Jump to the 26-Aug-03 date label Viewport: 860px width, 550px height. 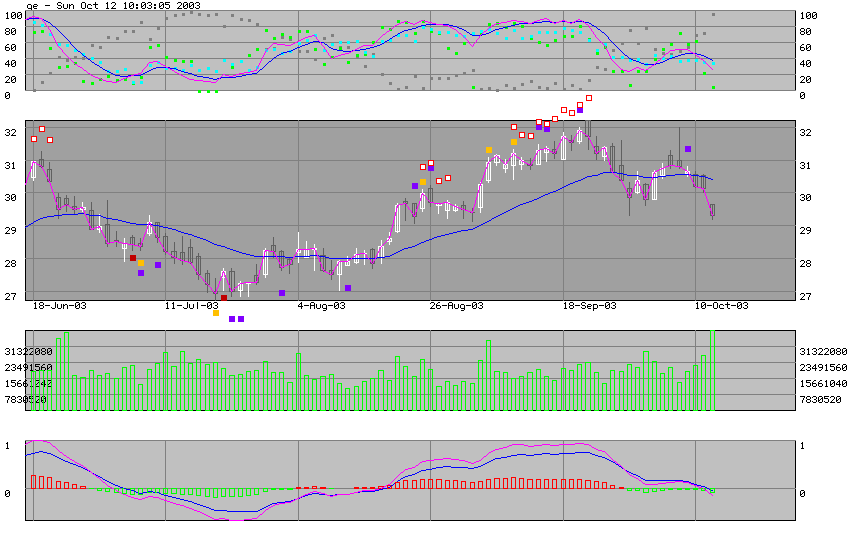pyautogui.click(x=456, y=305)
